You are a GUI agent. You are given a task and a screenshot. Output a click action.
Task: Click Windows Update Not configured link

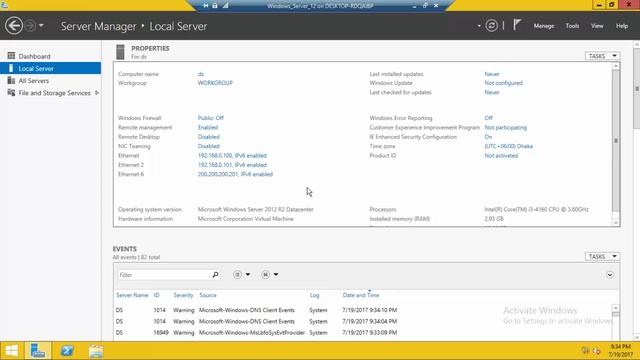503,83
